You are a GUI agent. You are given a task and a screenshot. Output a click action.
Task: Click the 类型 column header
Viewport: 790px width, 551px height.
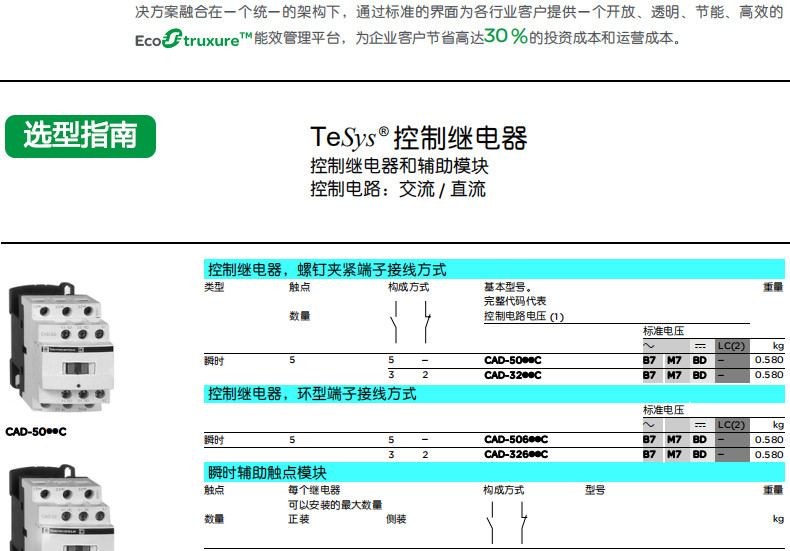click(x=214, y=287)
